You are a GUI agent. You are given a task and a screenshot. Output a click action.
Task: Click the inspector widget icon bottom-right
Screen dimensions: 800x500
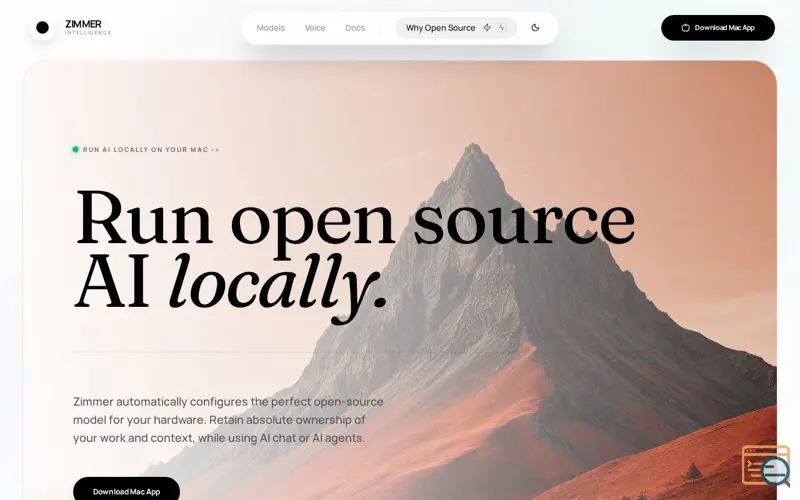point(765,466)
